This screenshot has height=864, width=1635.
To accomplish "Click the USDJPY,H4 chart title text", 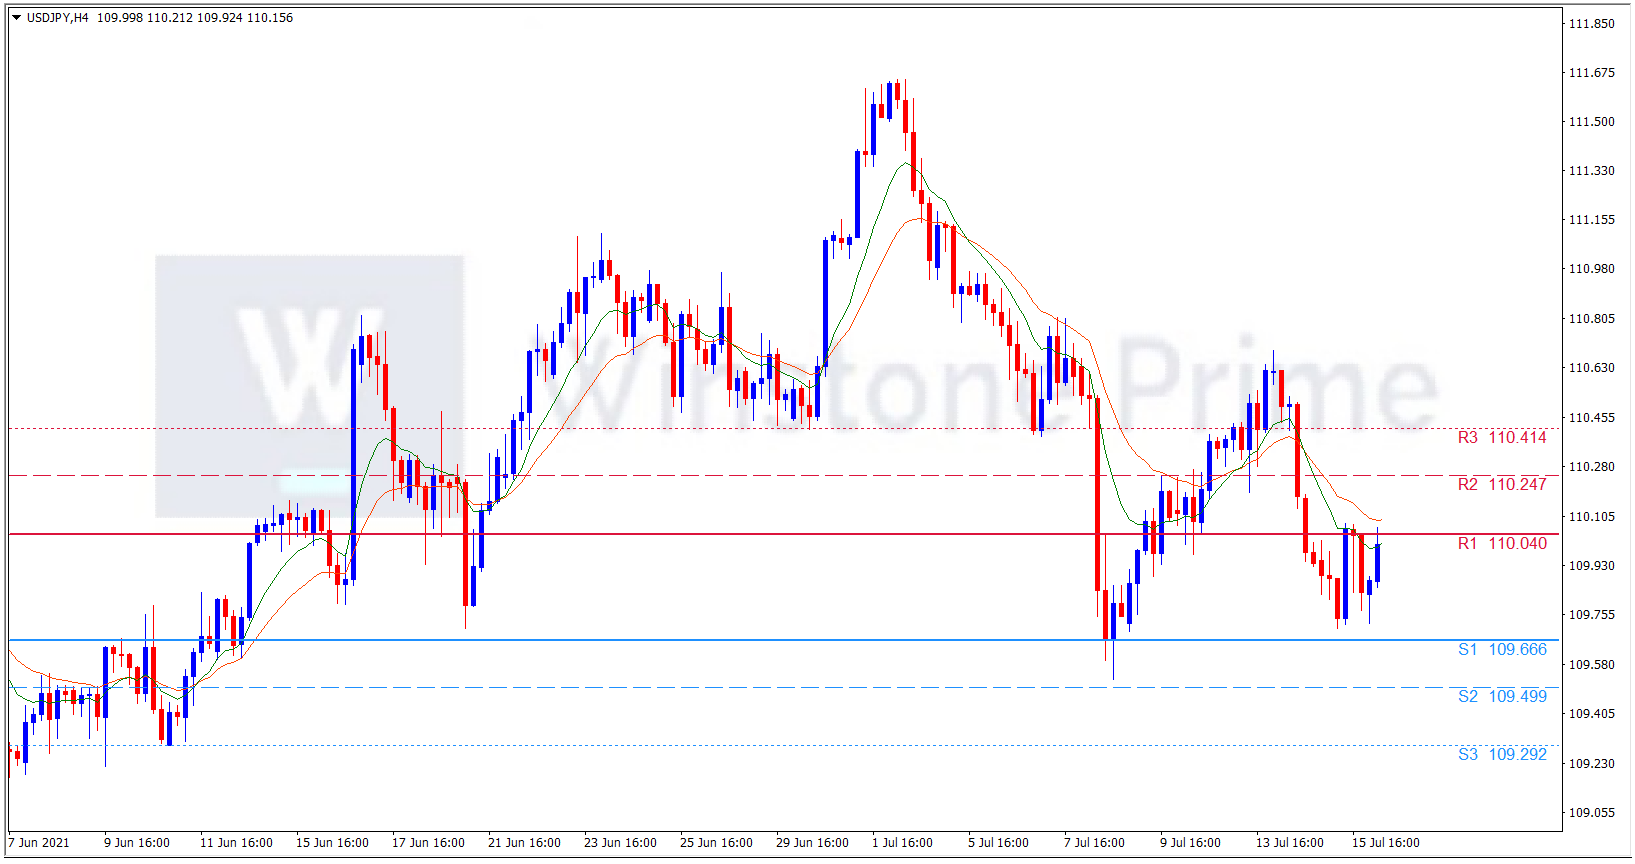I will point(57,18).
